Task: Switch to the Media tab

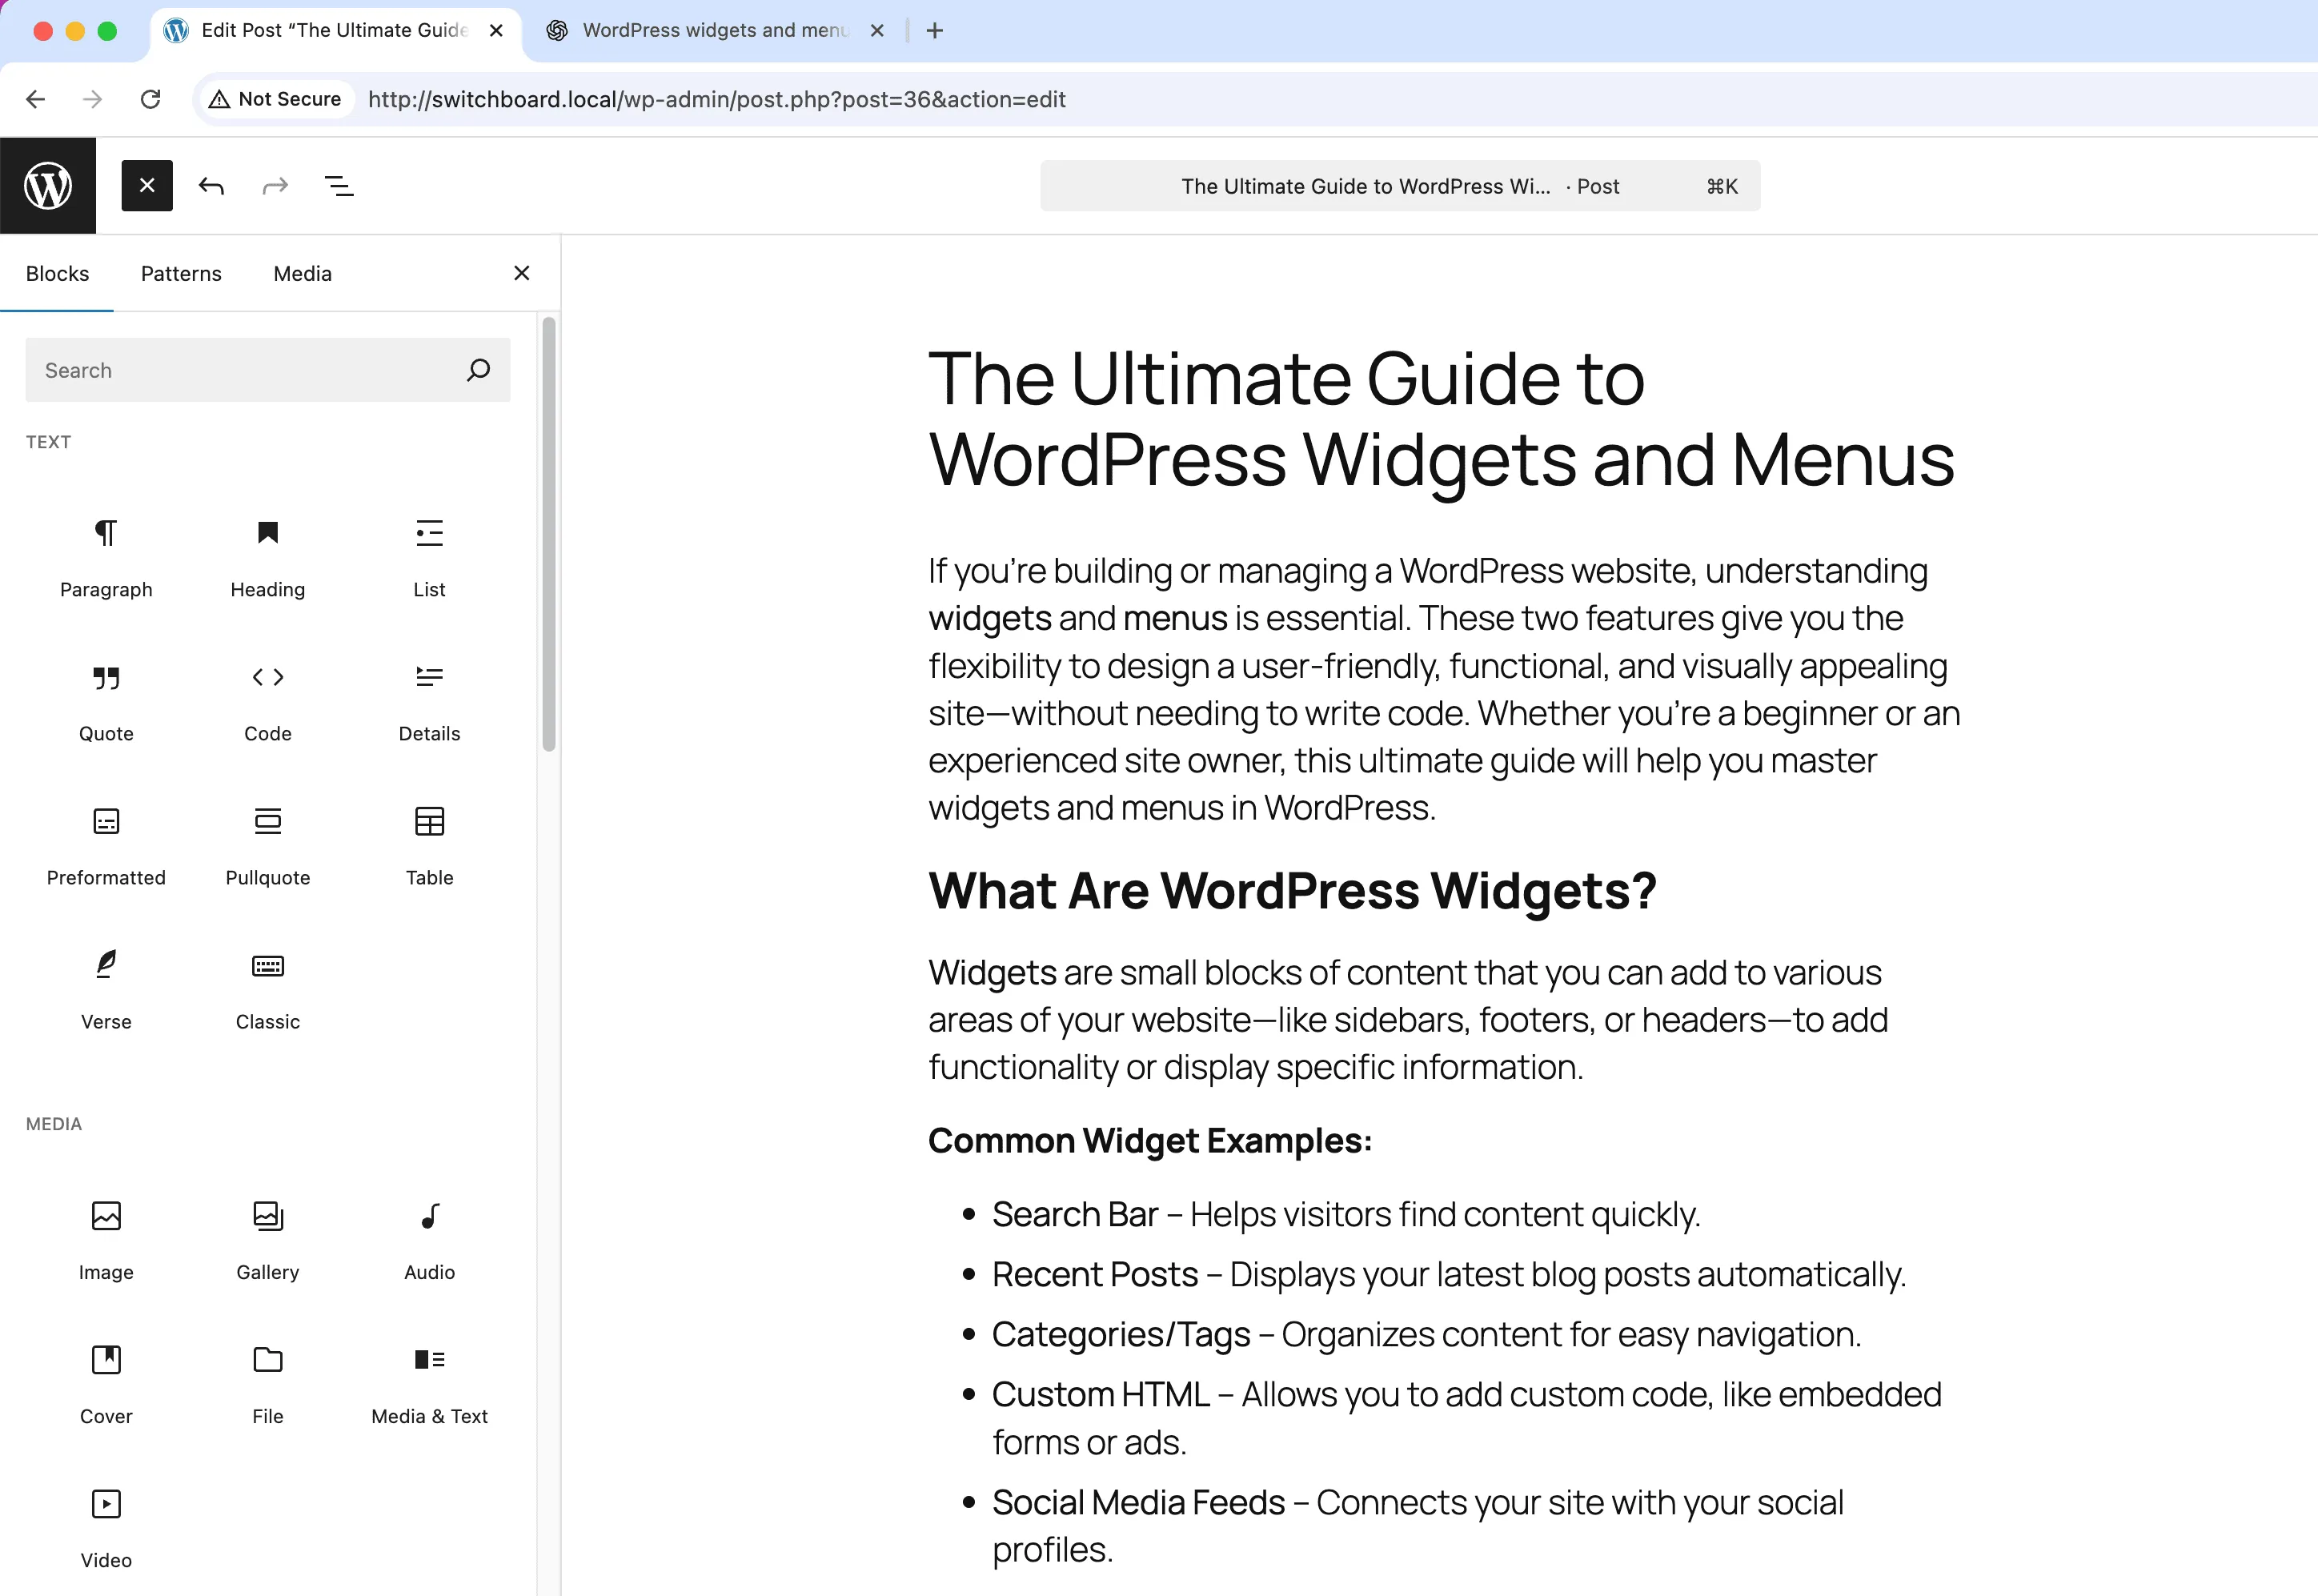Action: (302, 274)
